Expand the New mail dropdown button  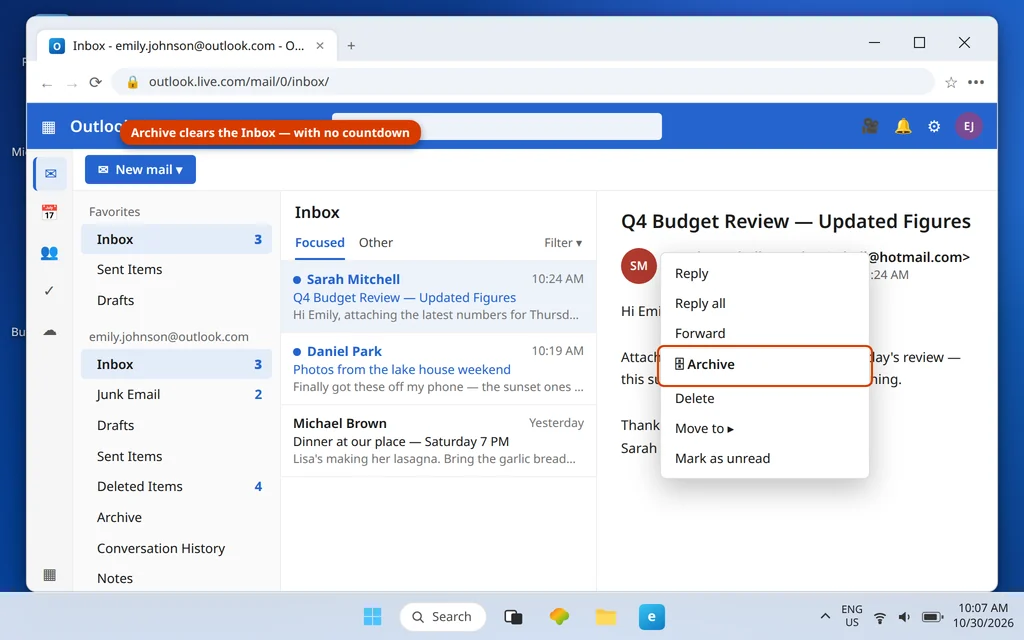(x=140, y=170)
